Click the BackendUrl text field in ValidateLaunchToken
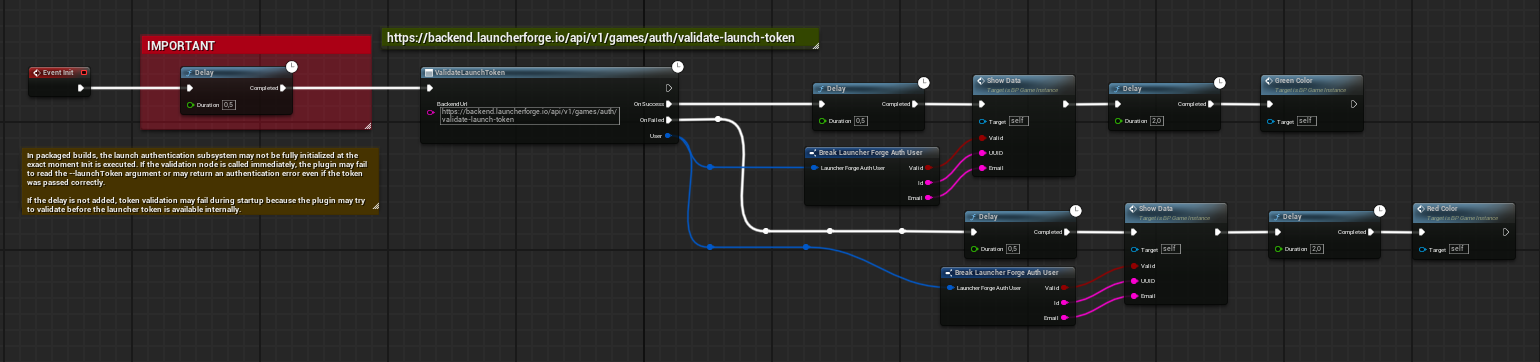Screen dimensions: 1540x362 coord(530,116)
